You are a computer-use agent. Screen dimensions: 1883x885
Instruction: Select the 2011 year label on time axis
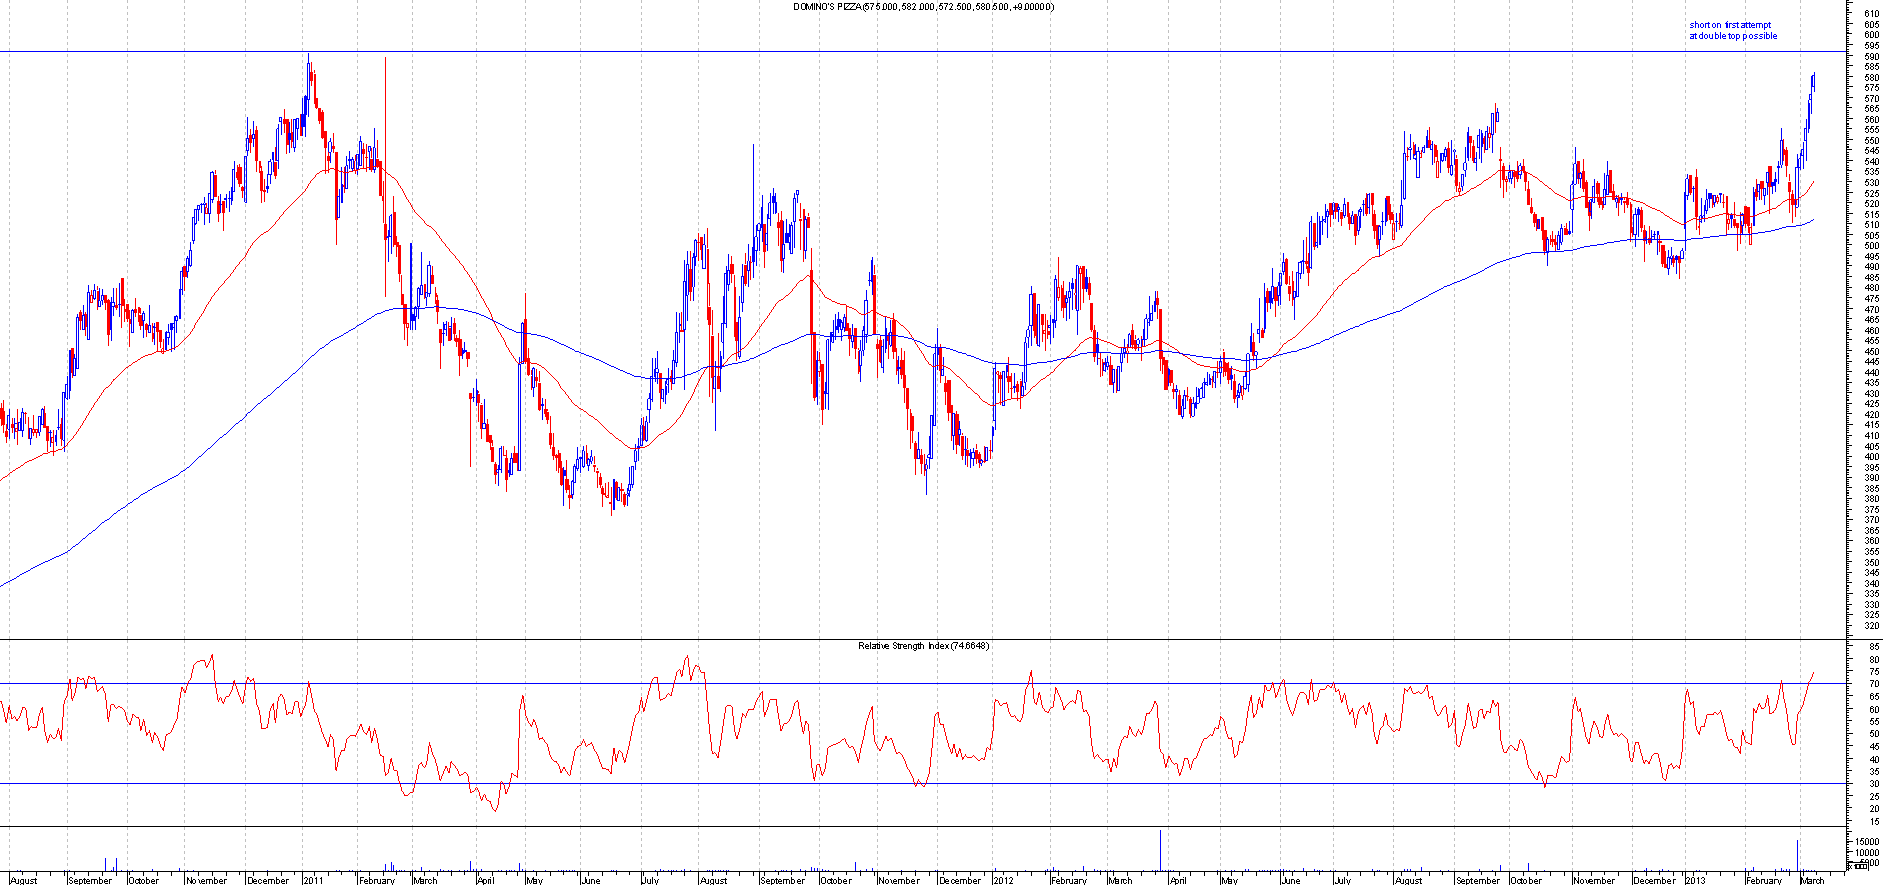[313, 880]
